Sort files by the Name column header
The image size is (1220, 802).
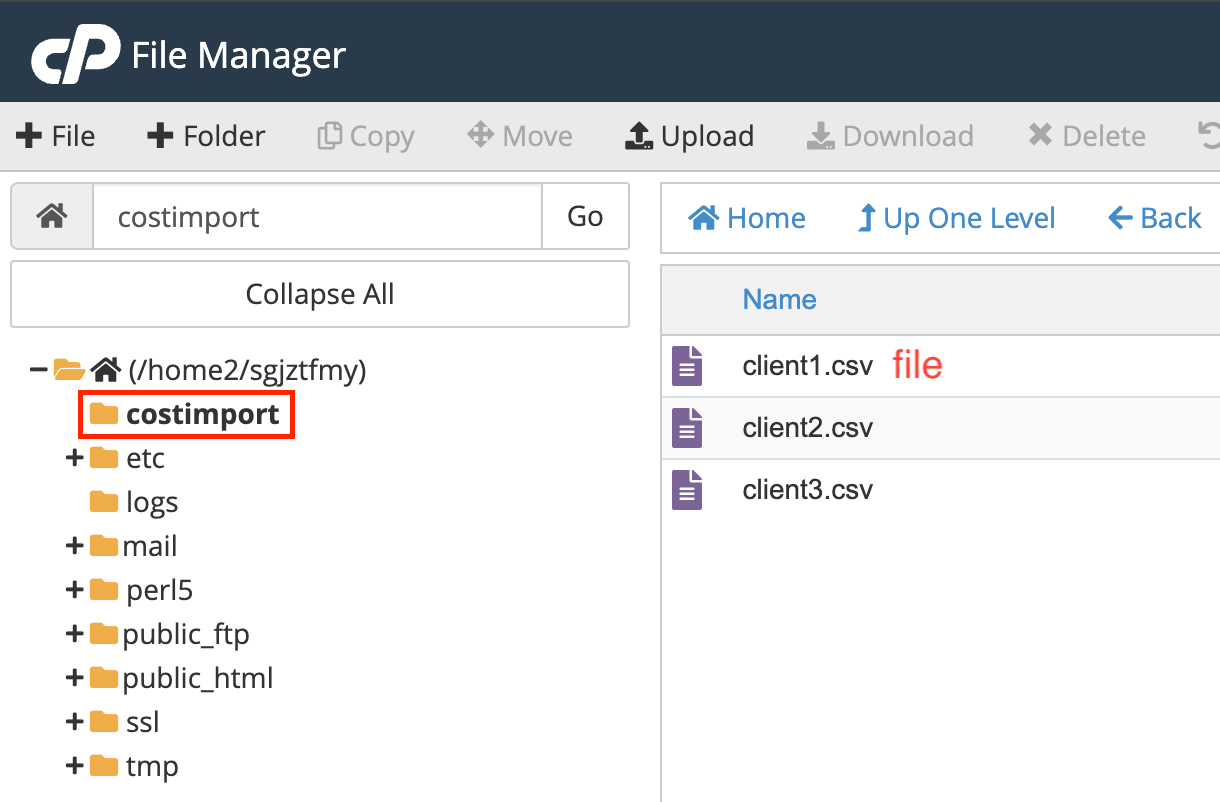[779, 299]
